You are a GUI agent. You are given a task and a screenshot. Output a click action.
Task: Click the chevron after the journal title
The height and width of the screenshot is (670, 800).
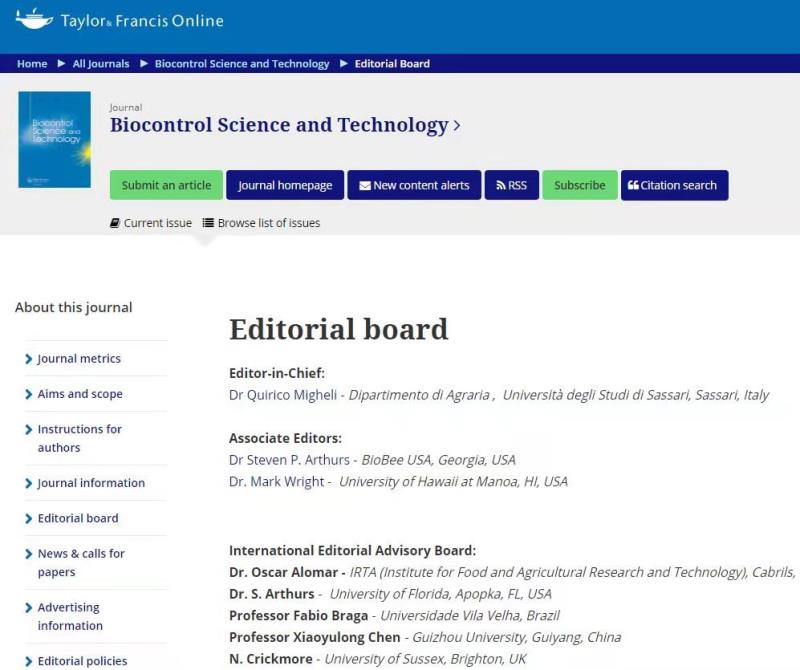457,126
